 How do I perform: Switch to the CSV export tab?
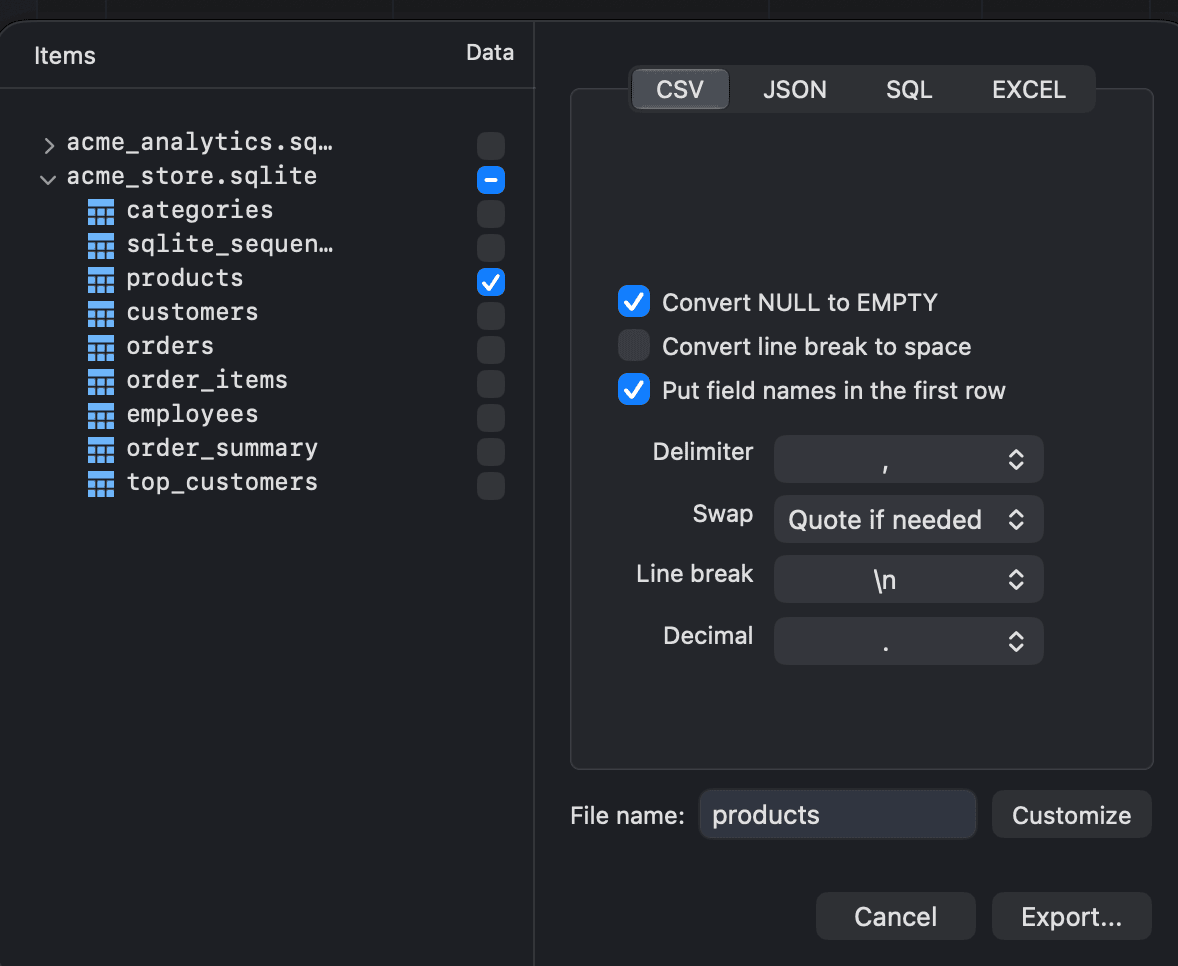click(680, 89)
